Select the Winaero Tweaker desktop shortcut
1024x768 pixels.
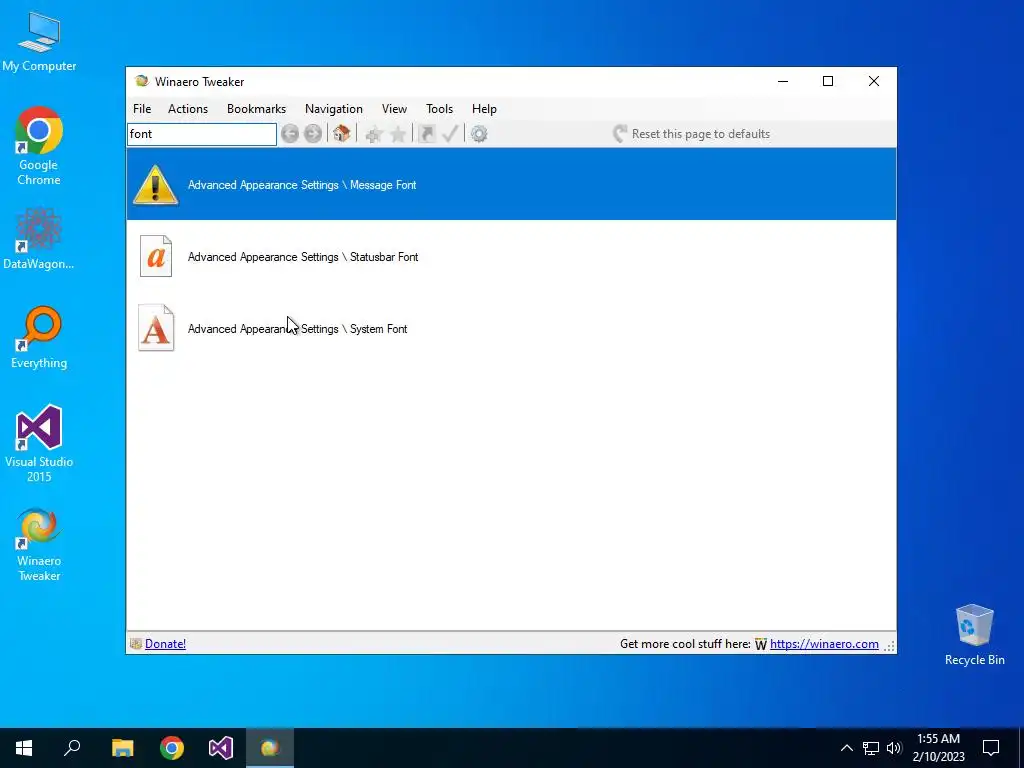point(39,545)
